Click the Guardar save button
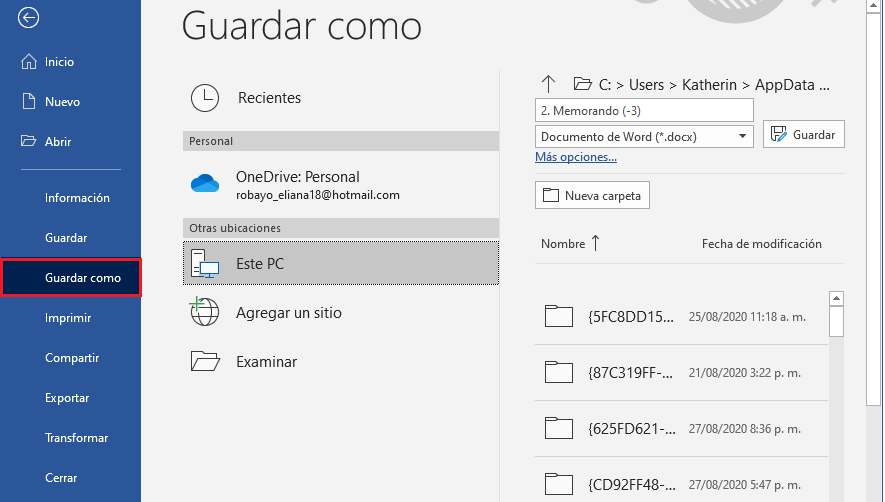The image size is (885, 502). point(804,134)
